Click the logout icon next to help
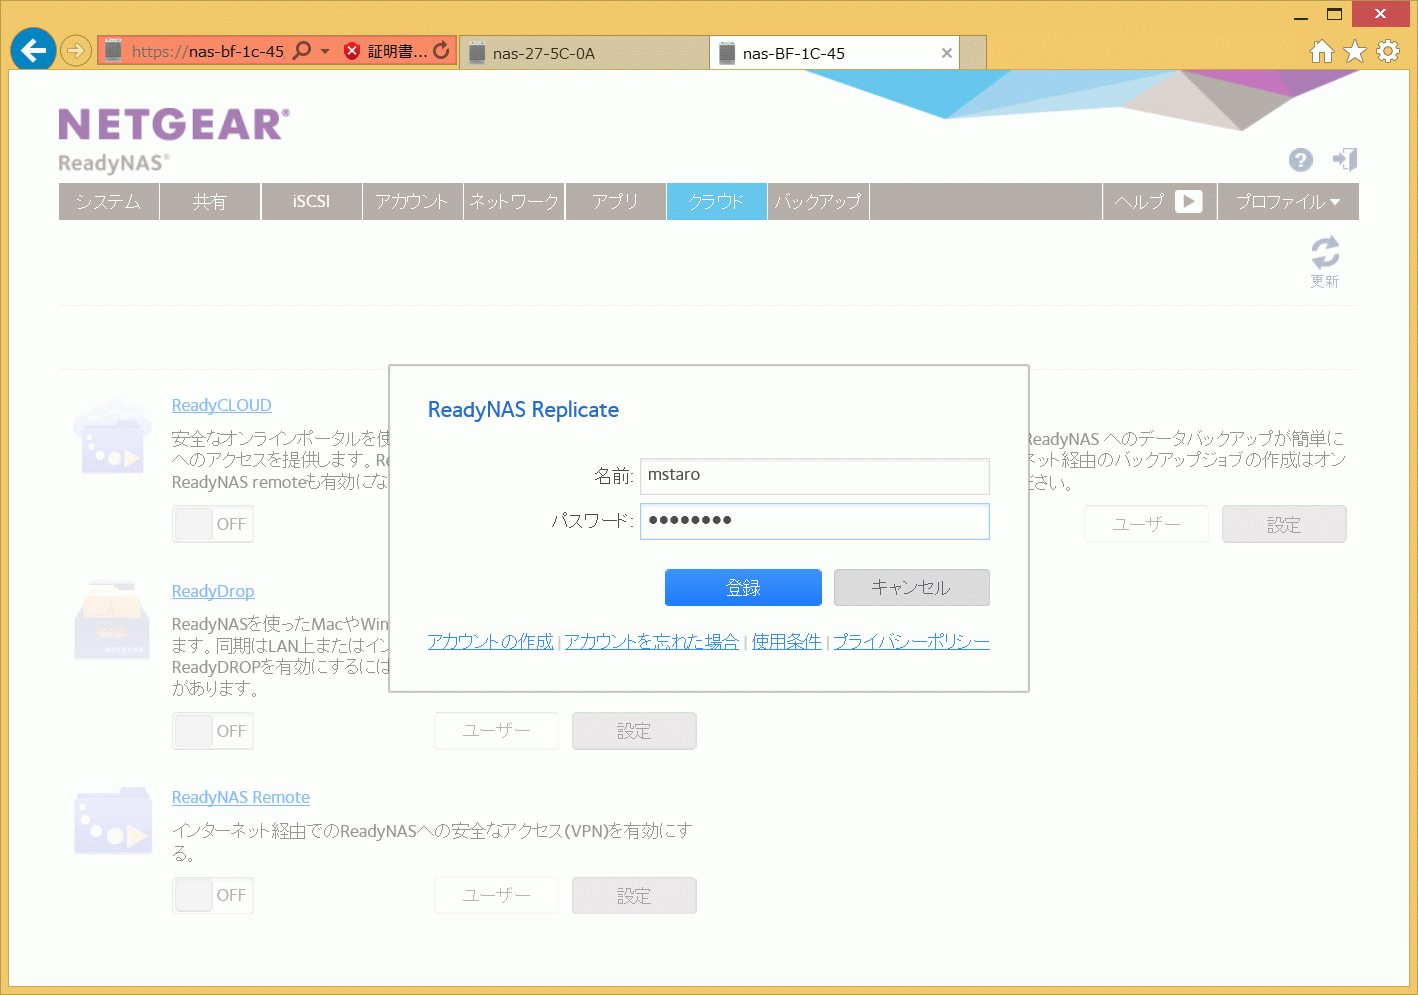Image resolution: width=1418 pixels, height=995 pixels. 1345,160
